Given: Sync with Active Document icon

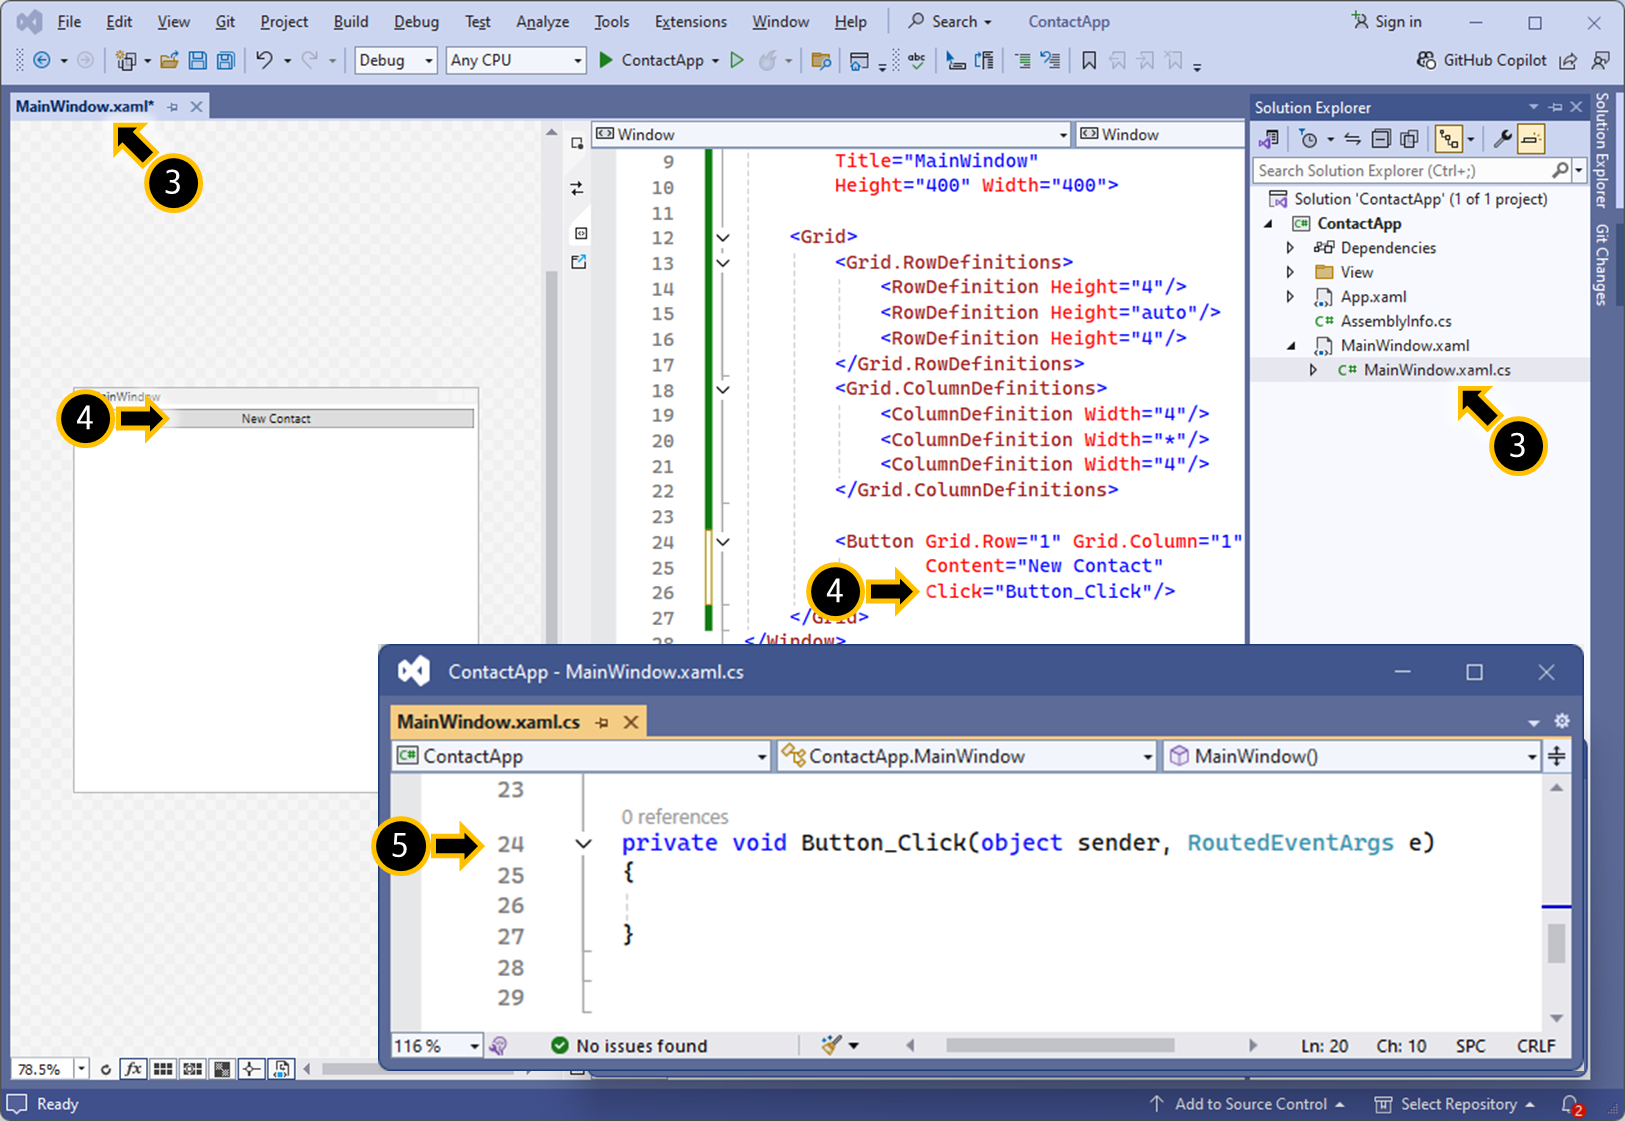Looking at the screenshot, I should [1352, 139].
